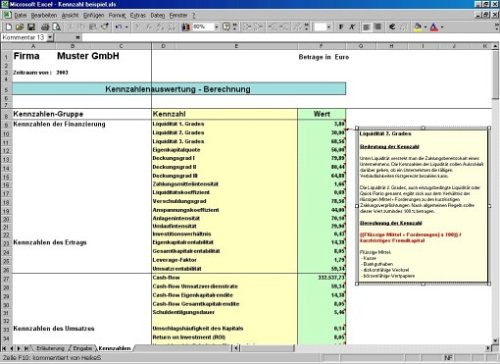Open Print Preview with the magnifier page icon
This screenshot has height=364, width=500.
pos(57,27)
